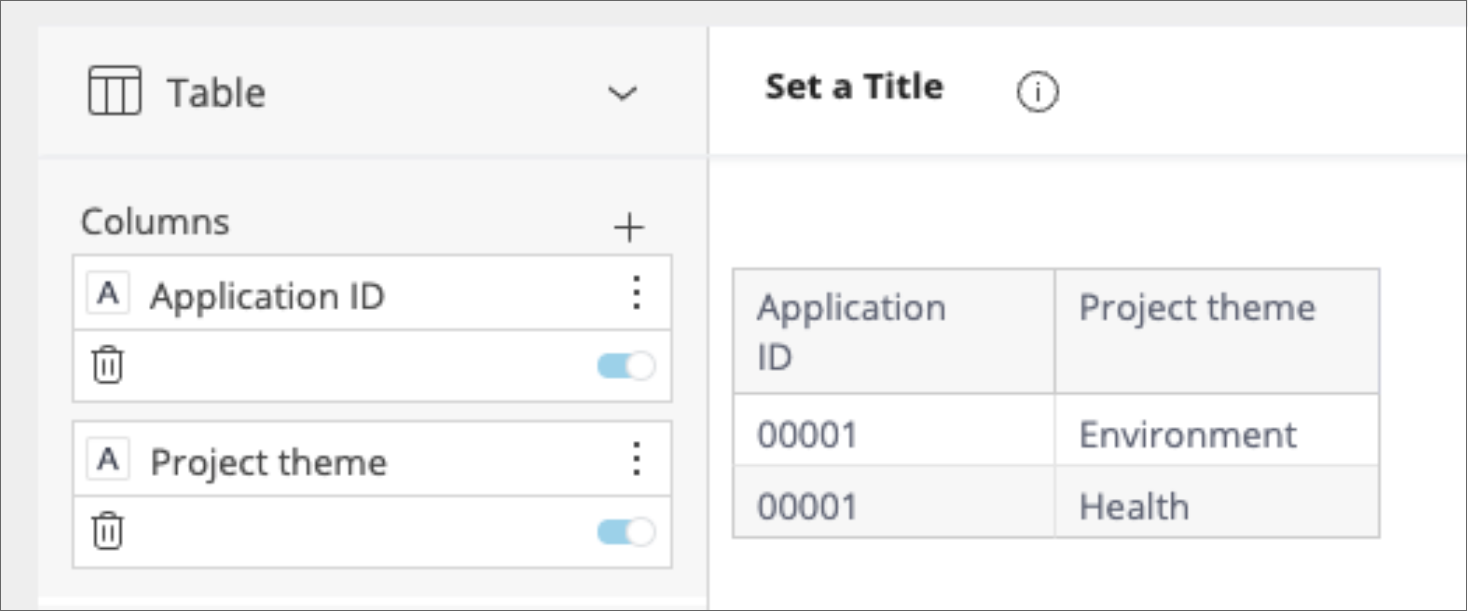Open Application ID column options menu
This screenshot has height=611, width=1468.
pyautogui.click(x=636, y=293)
